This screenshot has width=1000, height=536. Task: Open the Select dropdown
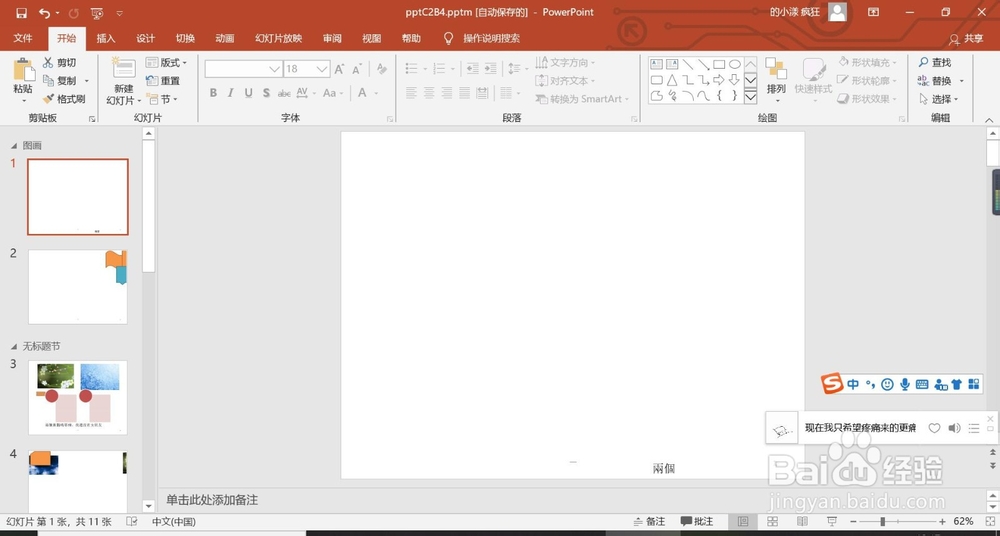coord(938,99)
